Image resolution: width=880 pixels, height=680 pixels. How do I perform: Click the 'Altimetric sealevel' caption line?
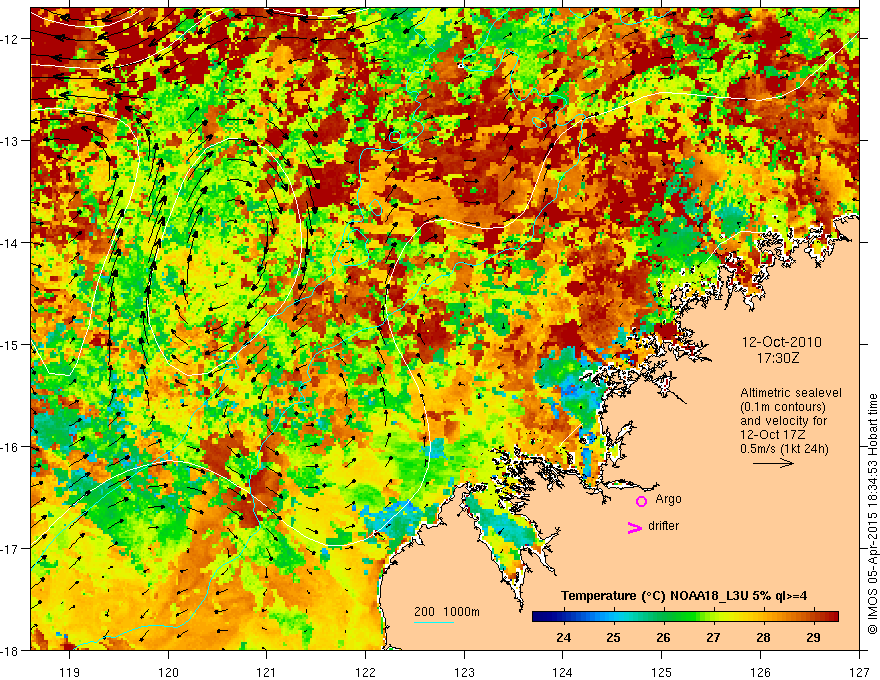791,393
